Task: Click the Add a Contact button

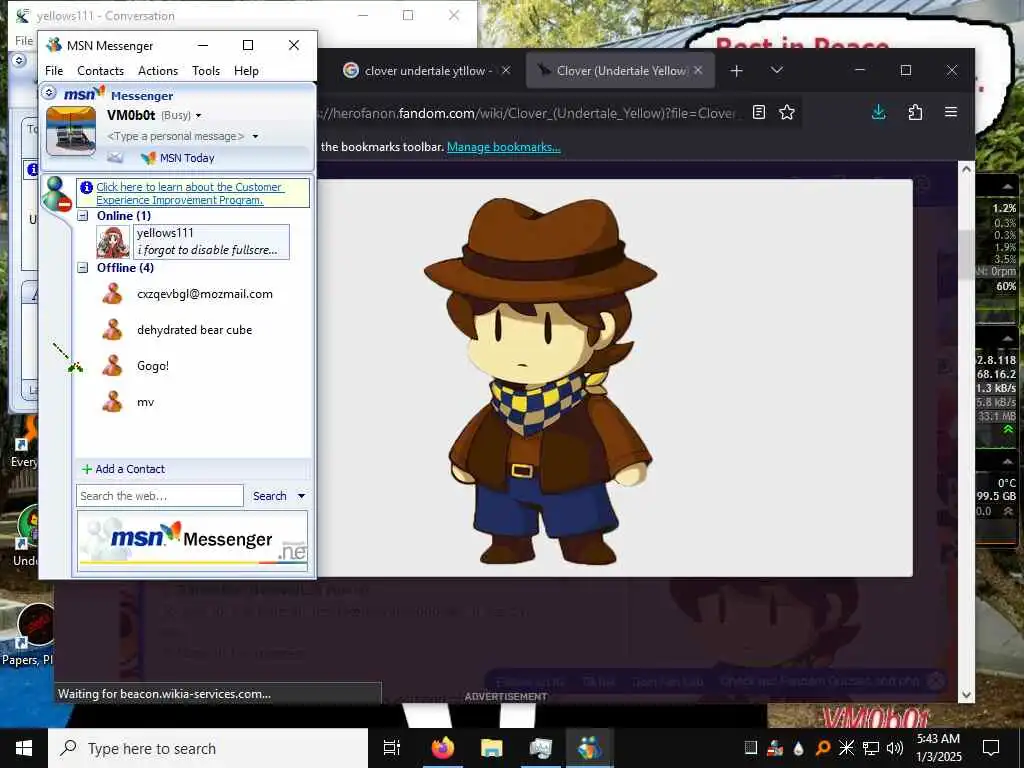Action: [x=123, y=469]
